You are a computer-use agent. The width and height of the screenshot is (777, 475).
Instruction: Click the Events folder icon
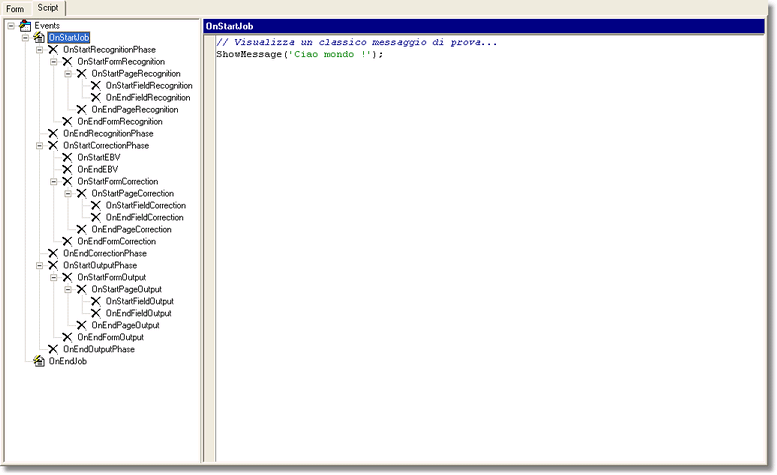tap(25, 26)
